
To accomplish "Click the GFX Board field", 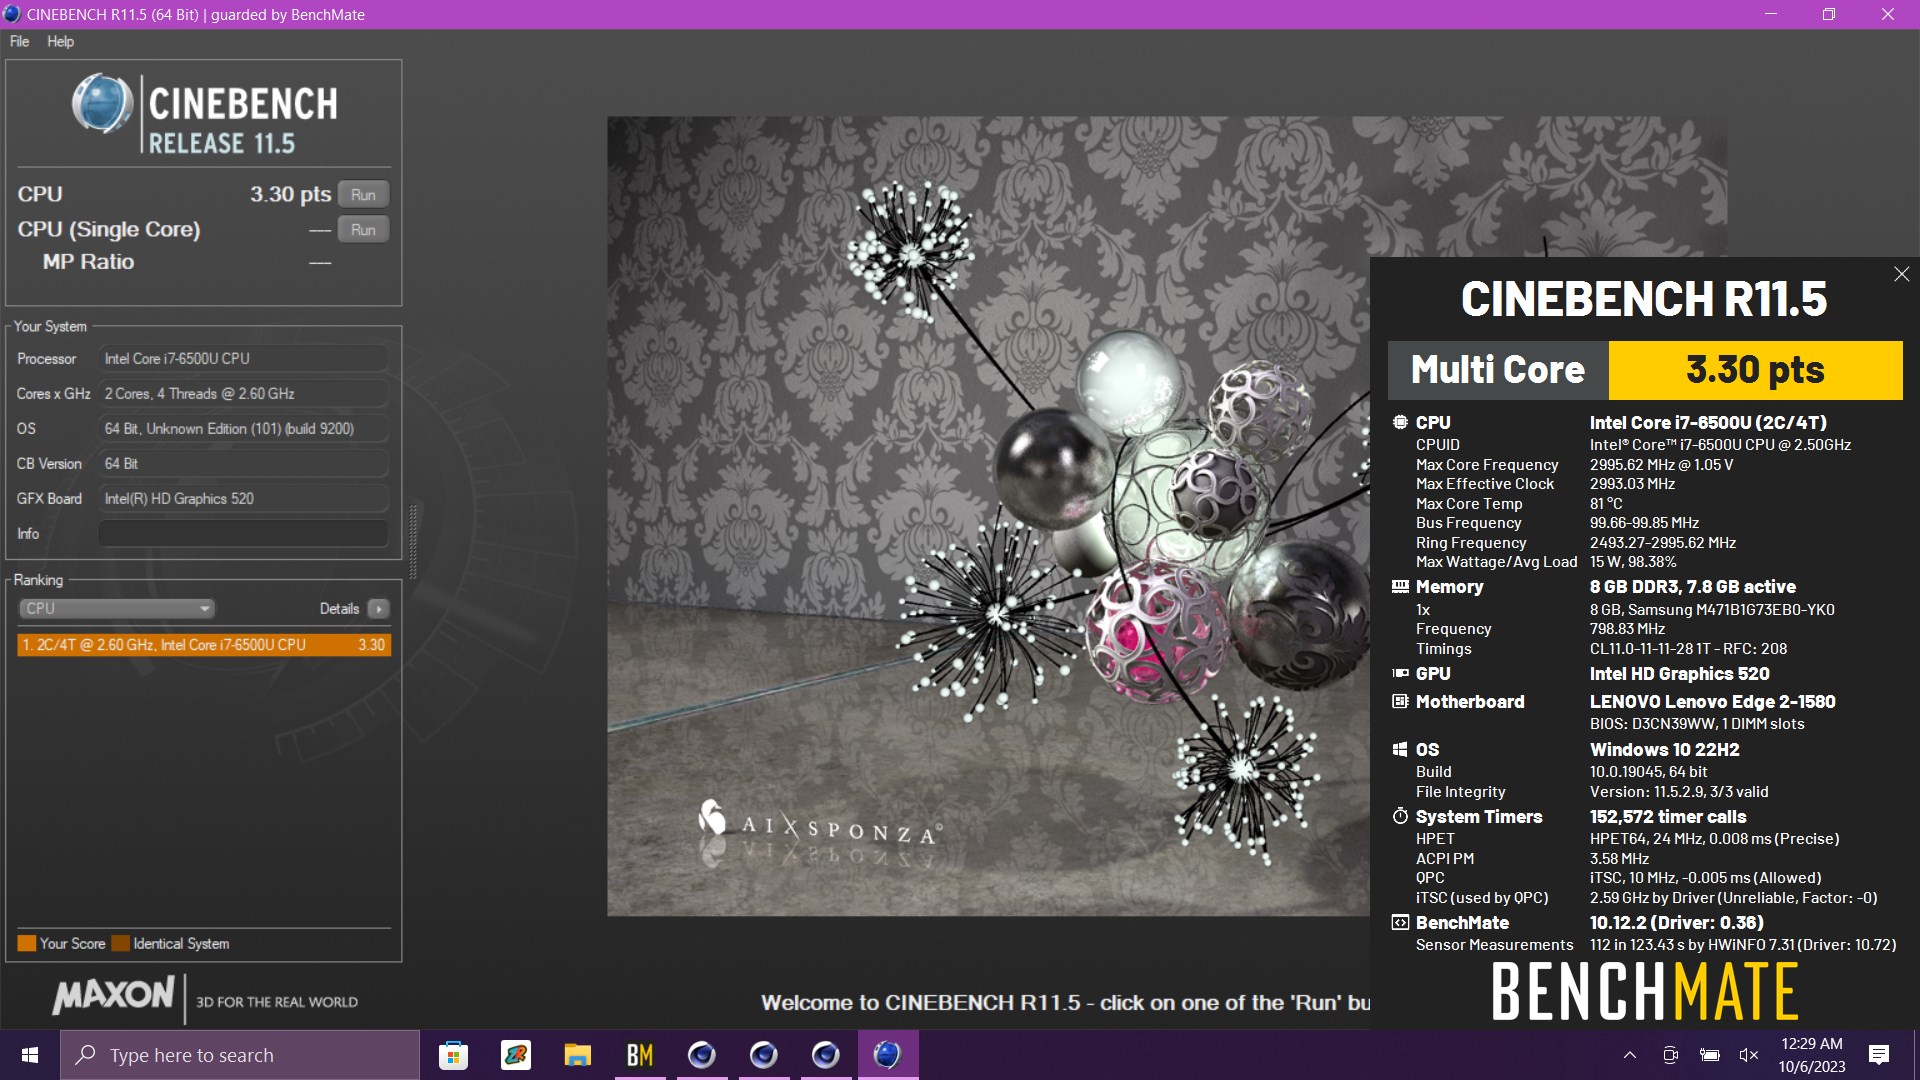I will point(243,498).
